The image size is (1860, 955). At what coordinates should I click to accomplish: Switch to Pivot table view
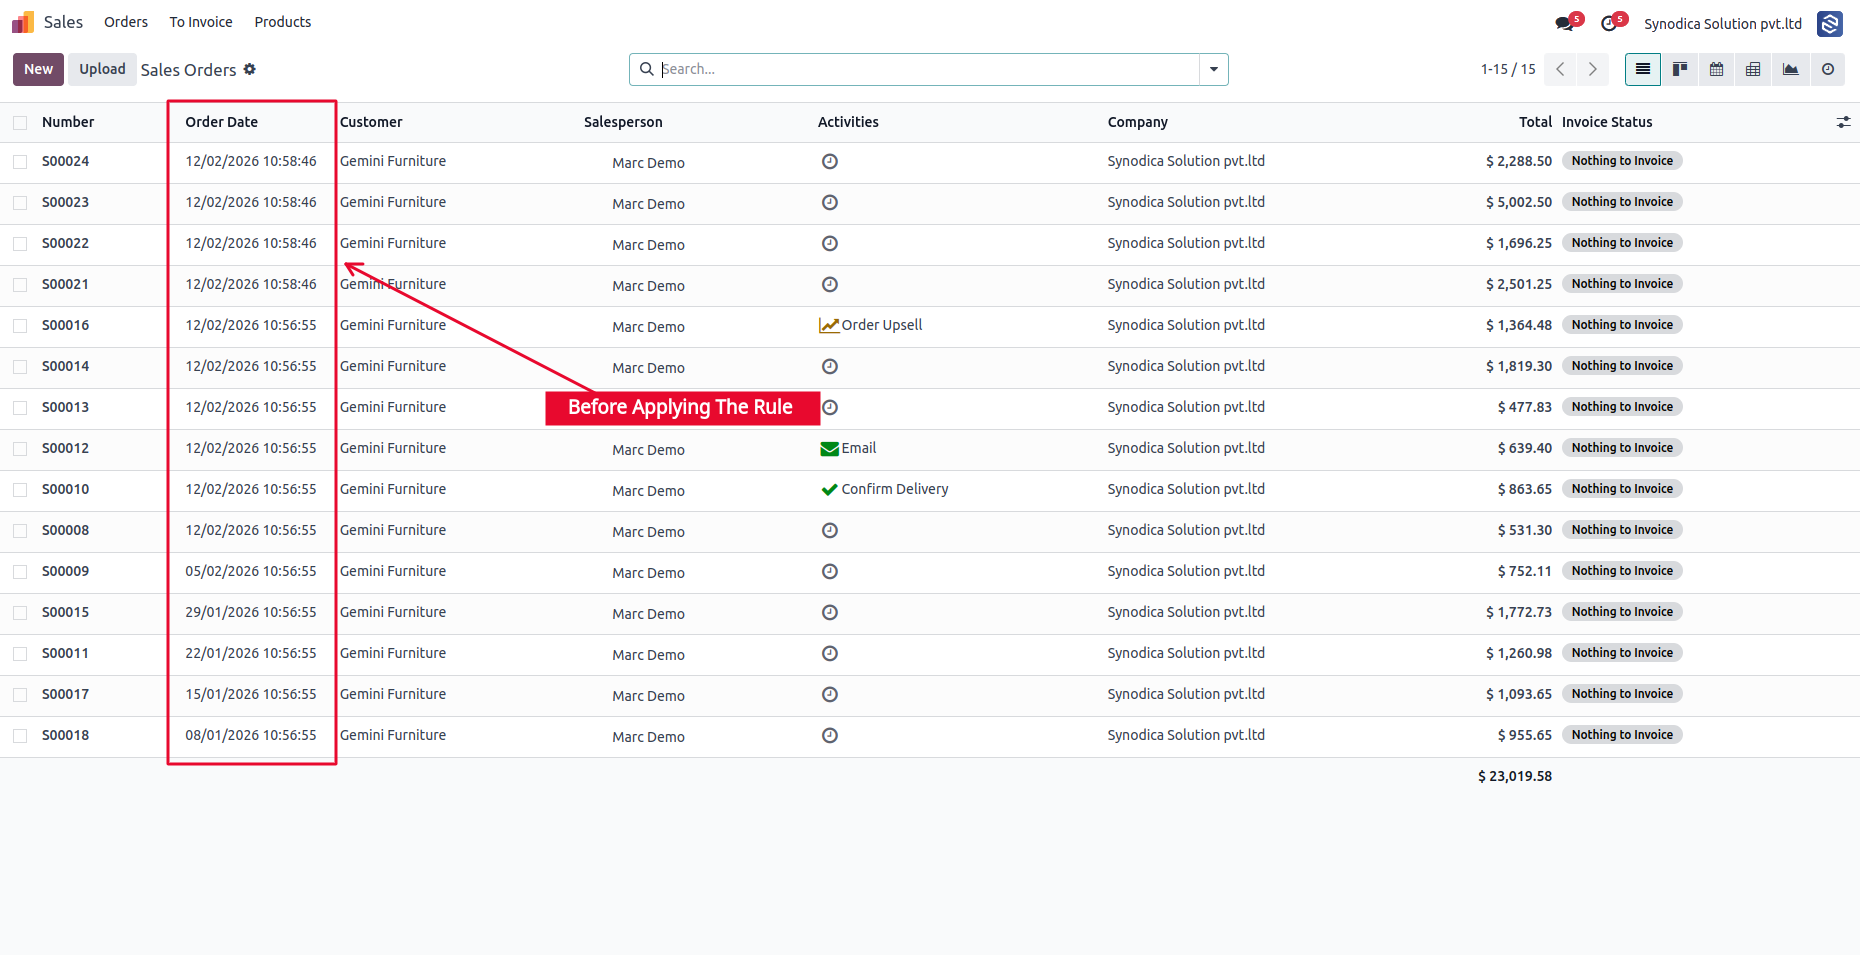(1753, 69)
